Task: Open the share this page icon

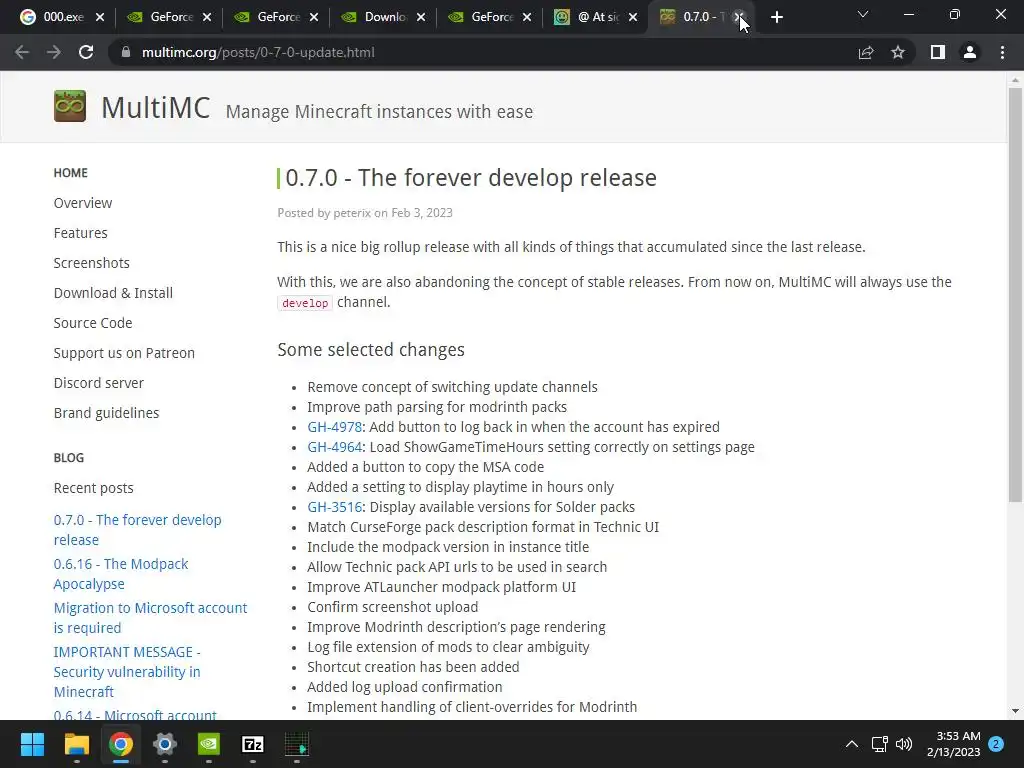Action: [x=866, y=52]
